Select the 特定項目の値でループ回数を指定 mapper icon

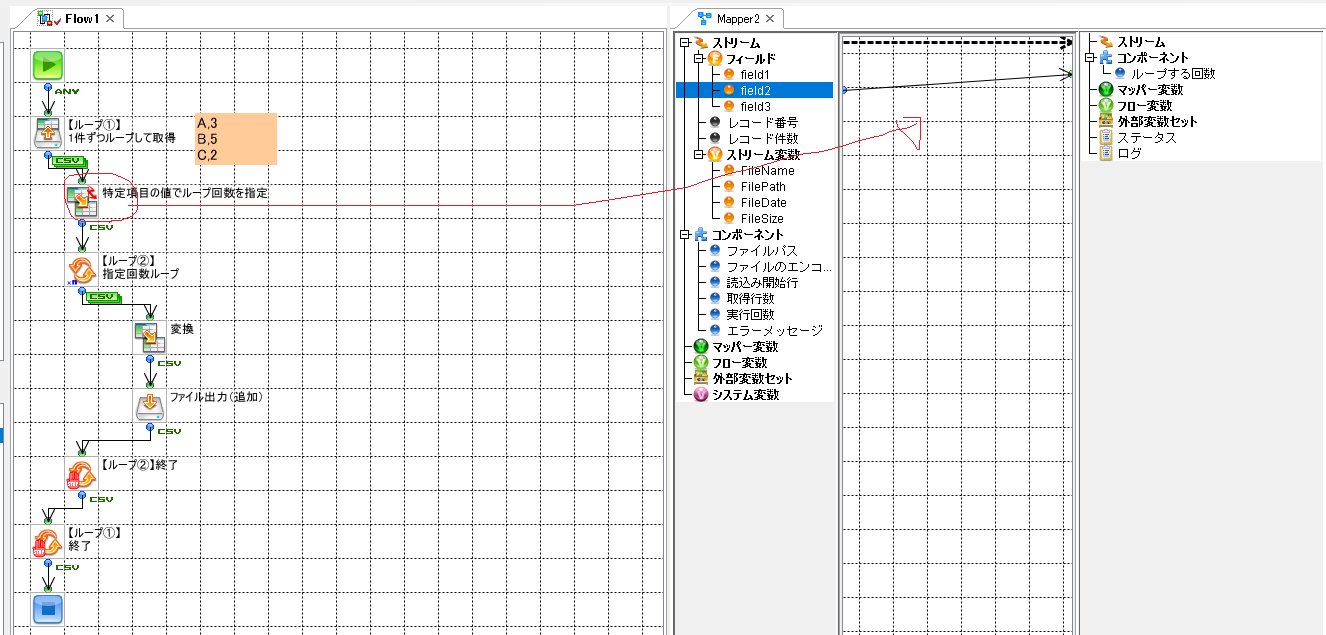(82, 200)
